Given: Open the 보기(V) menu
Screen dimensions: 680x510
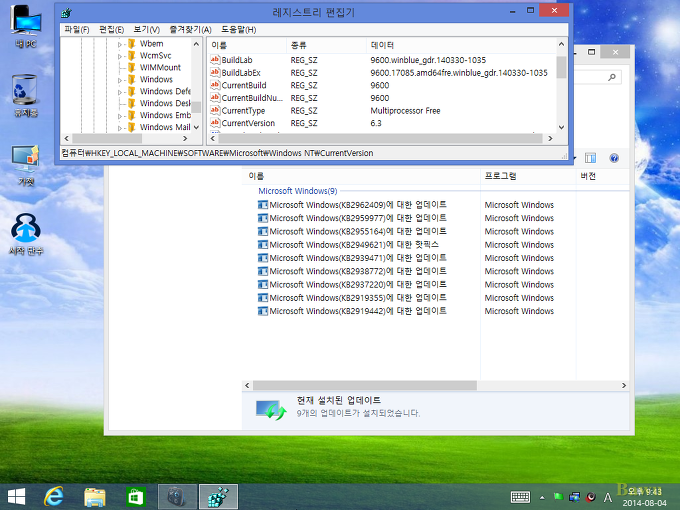Looking at the screenshot, I should click(147, 29).
